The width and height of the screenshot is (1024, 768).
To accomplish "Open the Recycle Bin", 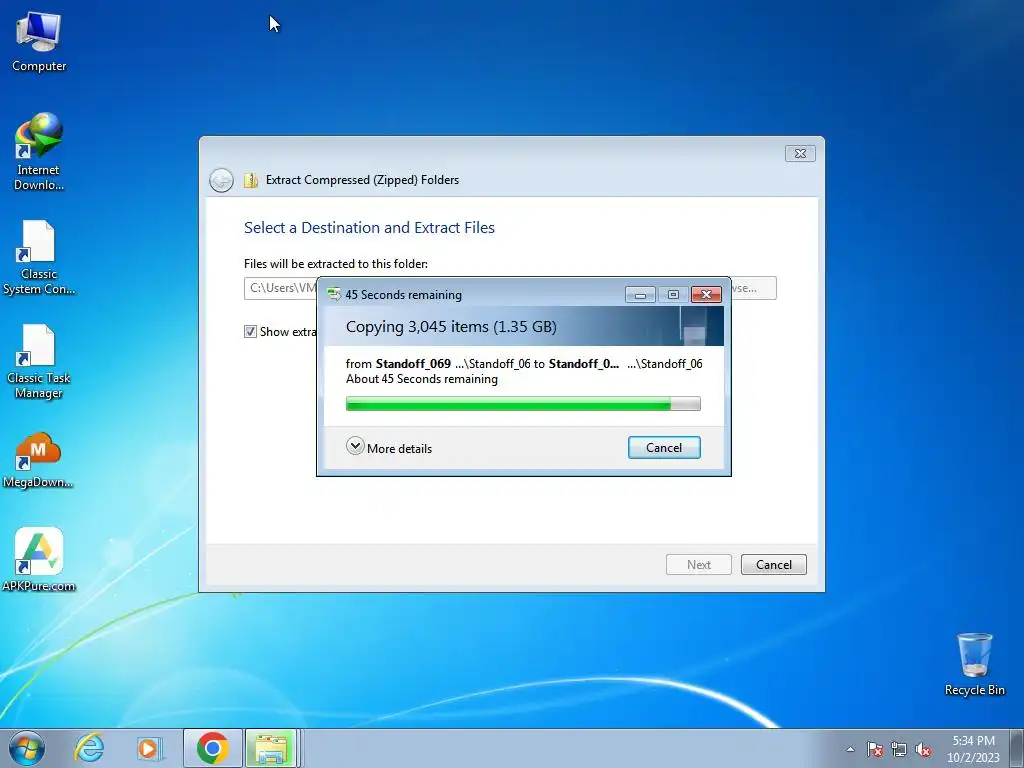I will pos(974,664).
